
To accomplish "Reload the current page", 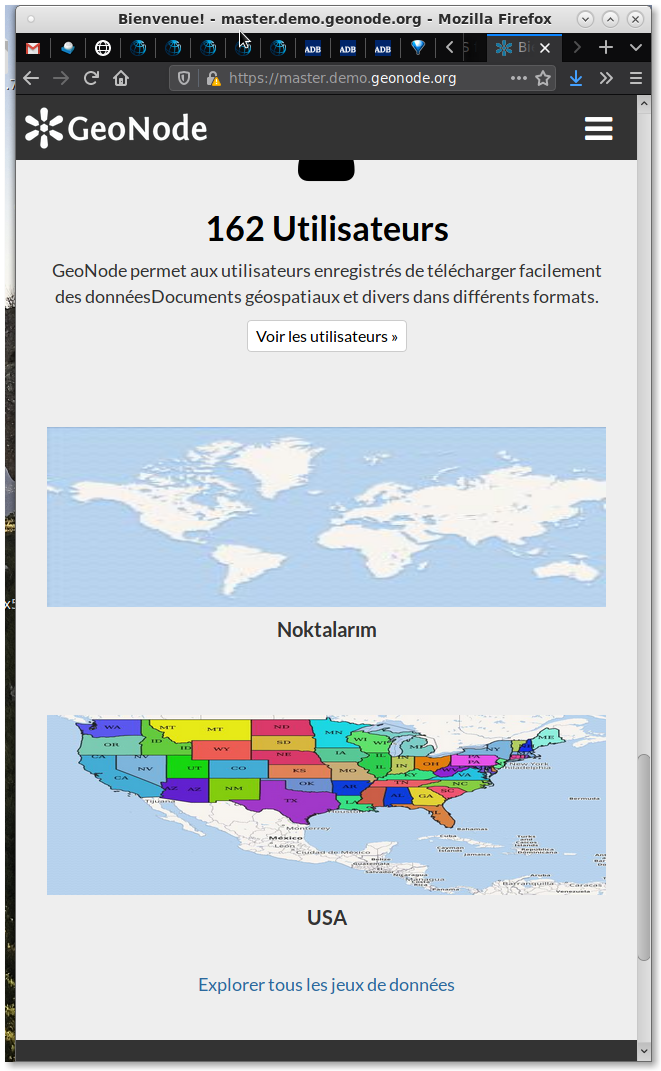I will pyautogui.click(x=92, y=79).
